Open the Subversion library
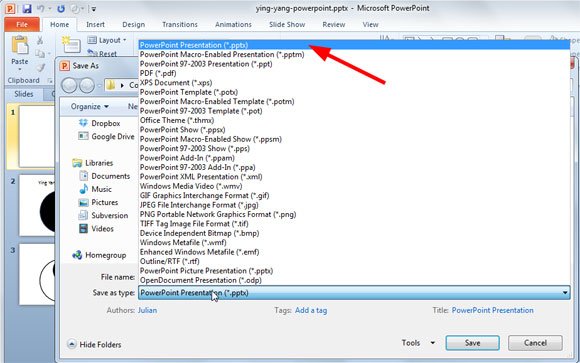The width and height of the screenshot is (580, 363). pyautogui.click(x=104, y=215)
